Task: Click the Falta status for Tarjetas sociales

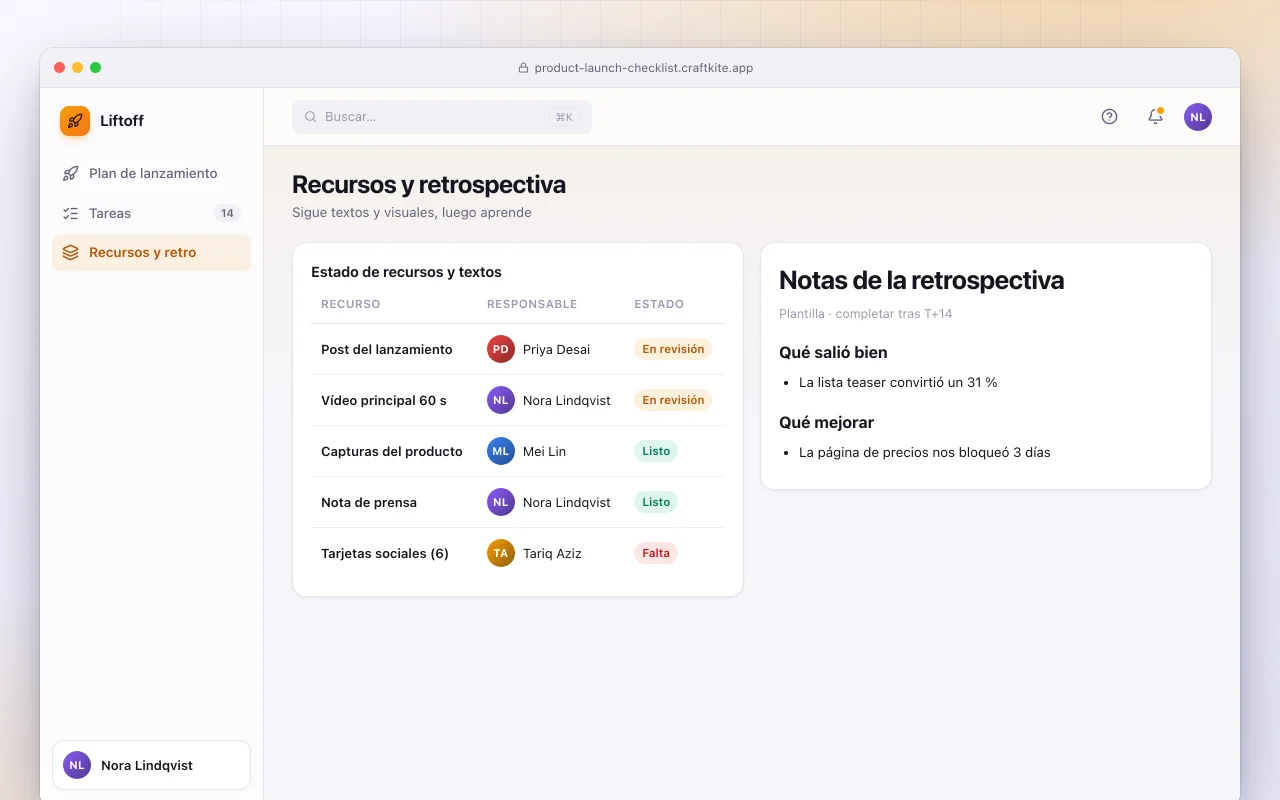Action: [656, 553]
